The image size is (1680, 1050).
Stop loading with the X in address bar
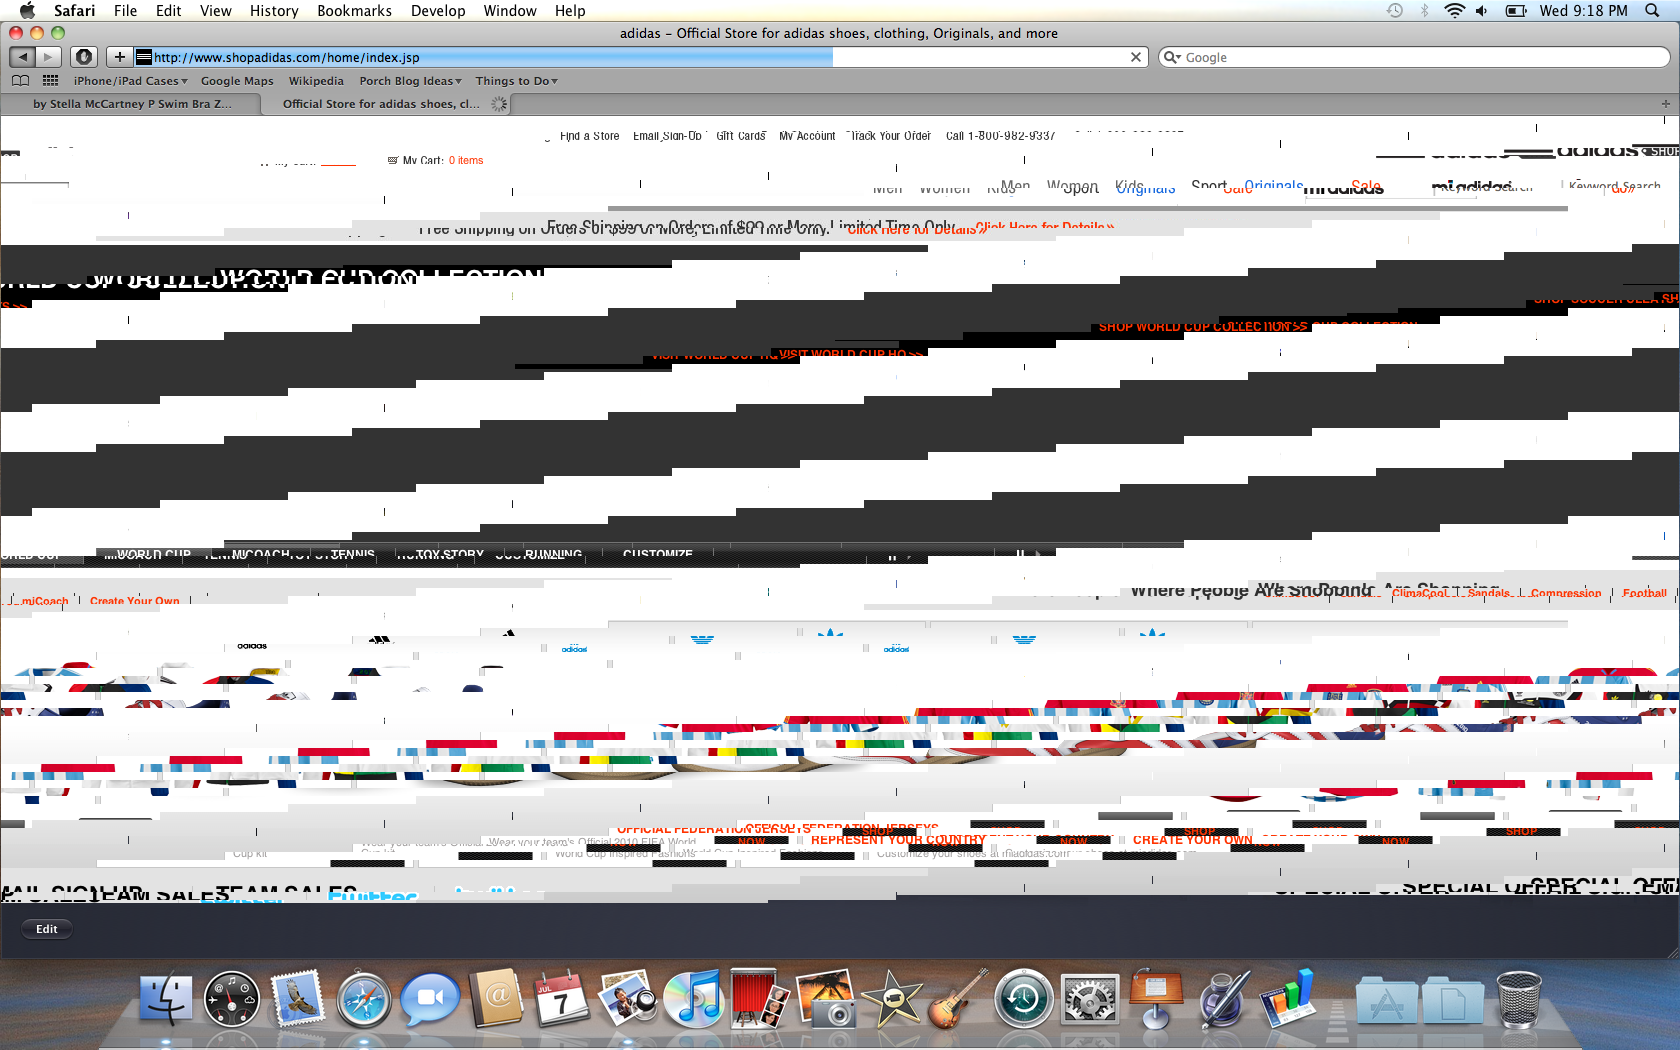coord(1136,57)
